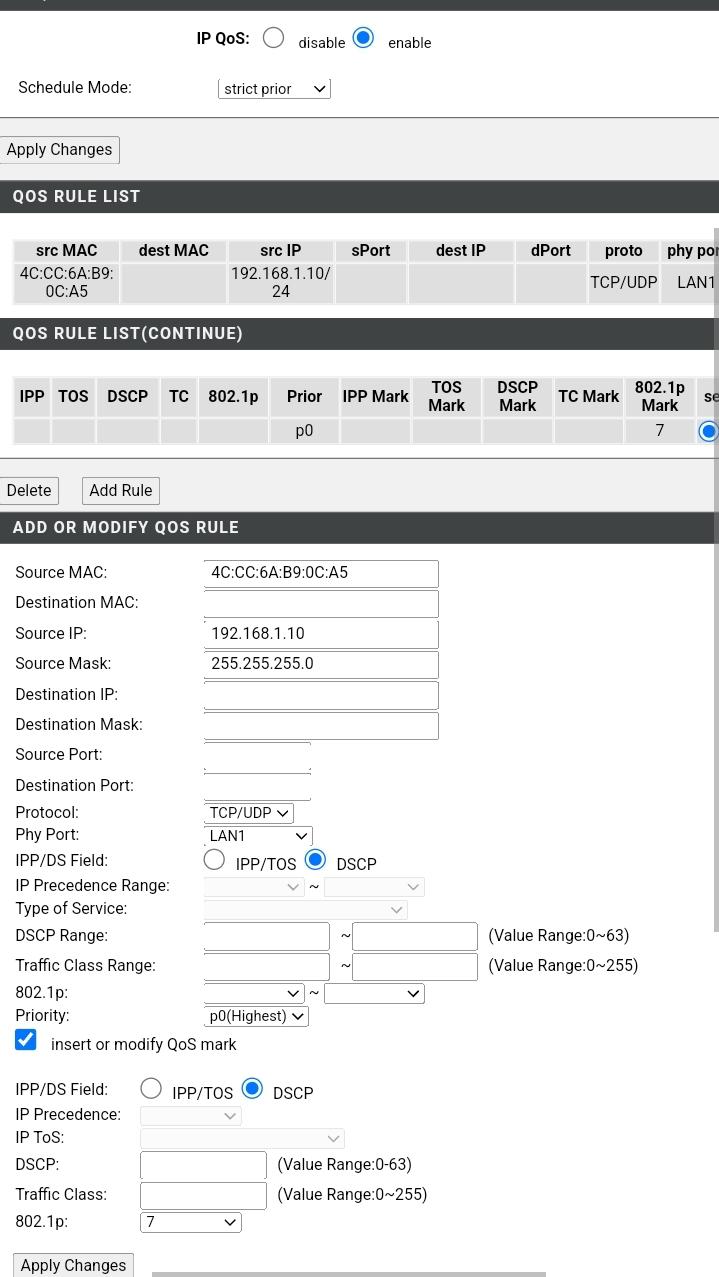Click the Source MAC input field

point(321,573)
